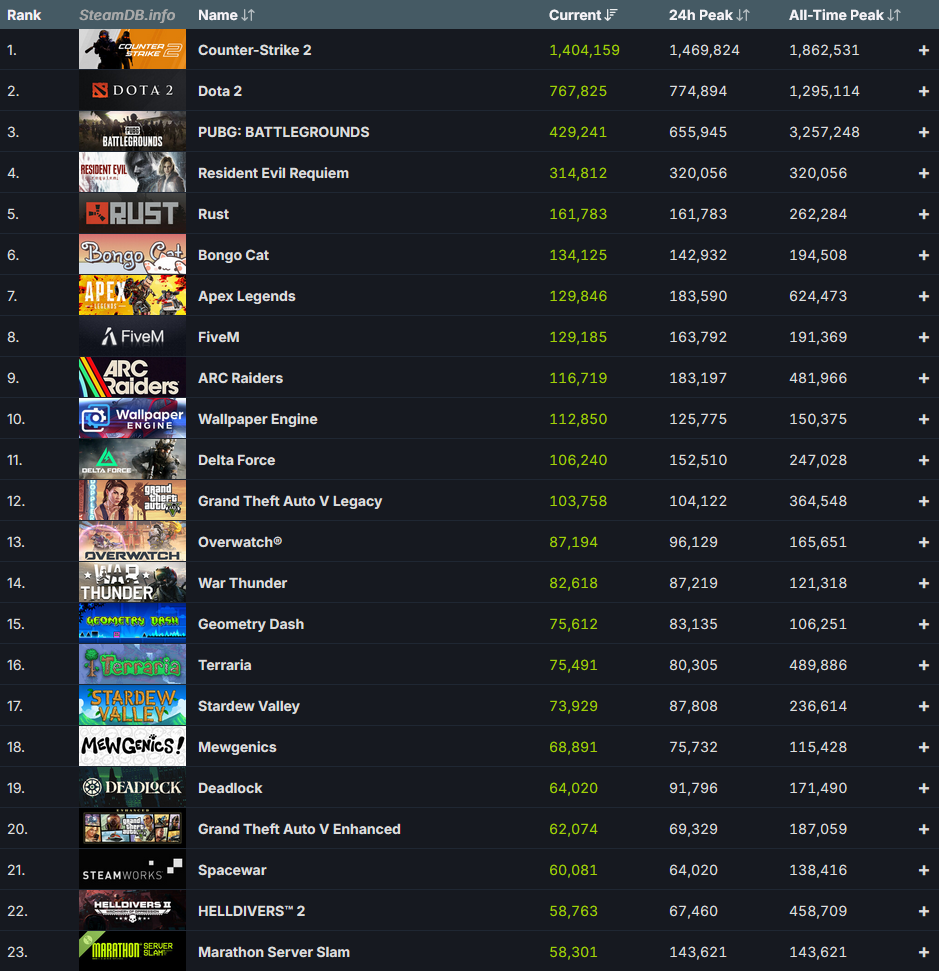The width and height of the screenshot is (939, 971).
Task: Open Resident Evil Requiem banner image
Action: [132, 172]
